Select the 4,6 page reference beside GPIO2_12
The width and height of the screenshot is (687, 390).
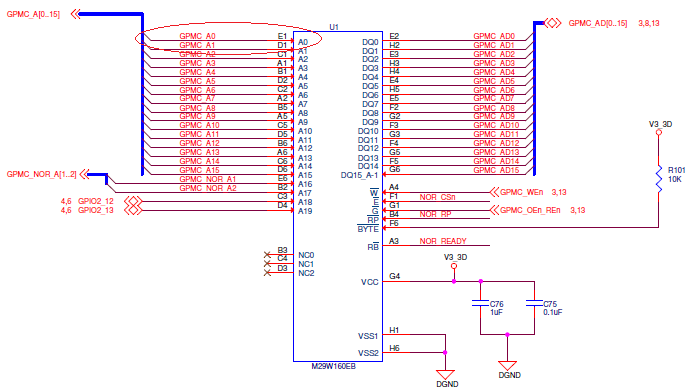pos(66,201)
